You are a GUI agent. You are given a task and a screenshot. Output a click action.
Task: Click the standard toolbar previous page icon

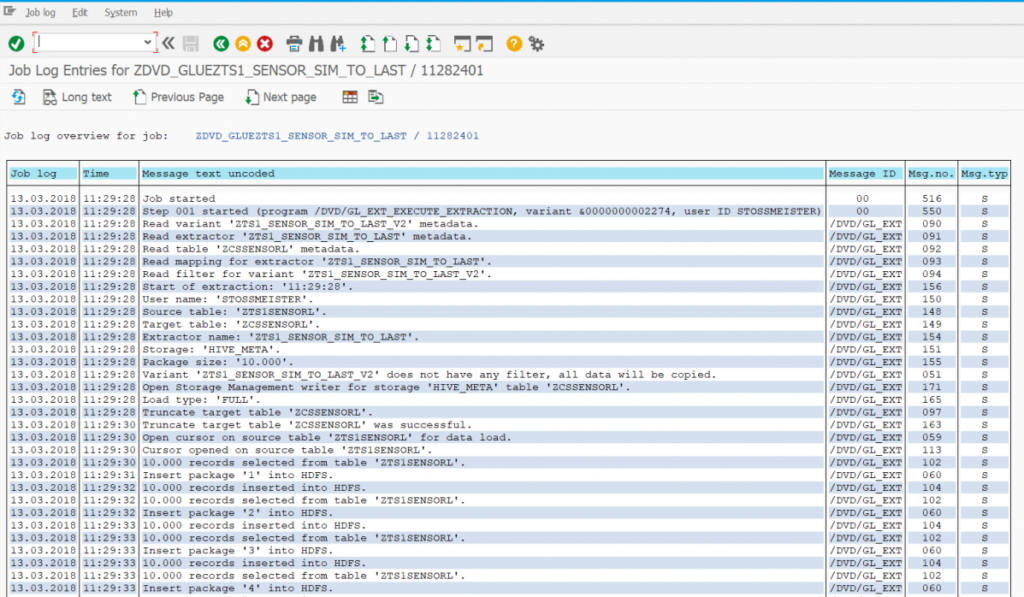click(x=390, y=44)
